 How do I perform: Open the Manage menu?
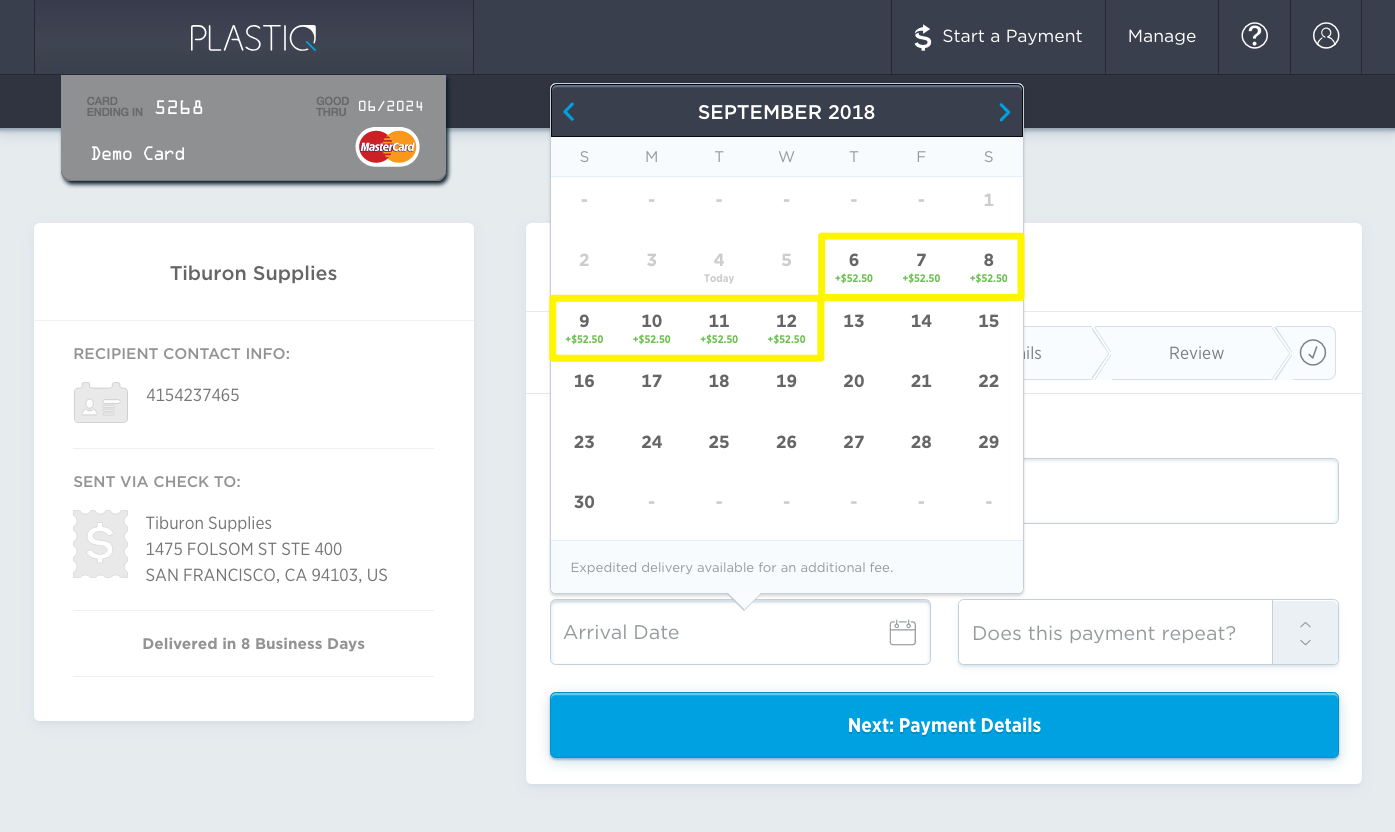click(1161, 36)
